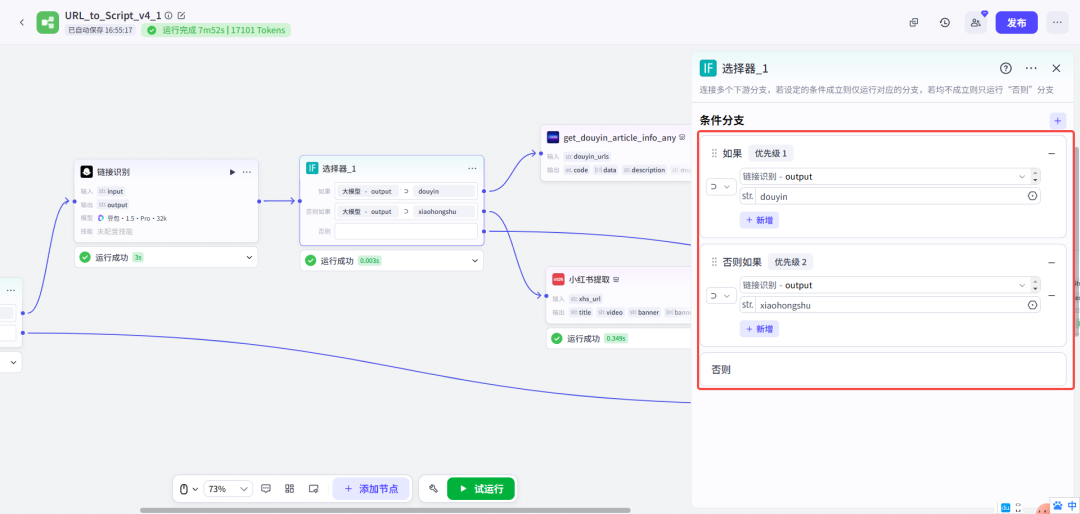Viewport: 1080px width, 514px height.
Task: Run the 链接识别 node with play icon
Action: tap(232, 172)
